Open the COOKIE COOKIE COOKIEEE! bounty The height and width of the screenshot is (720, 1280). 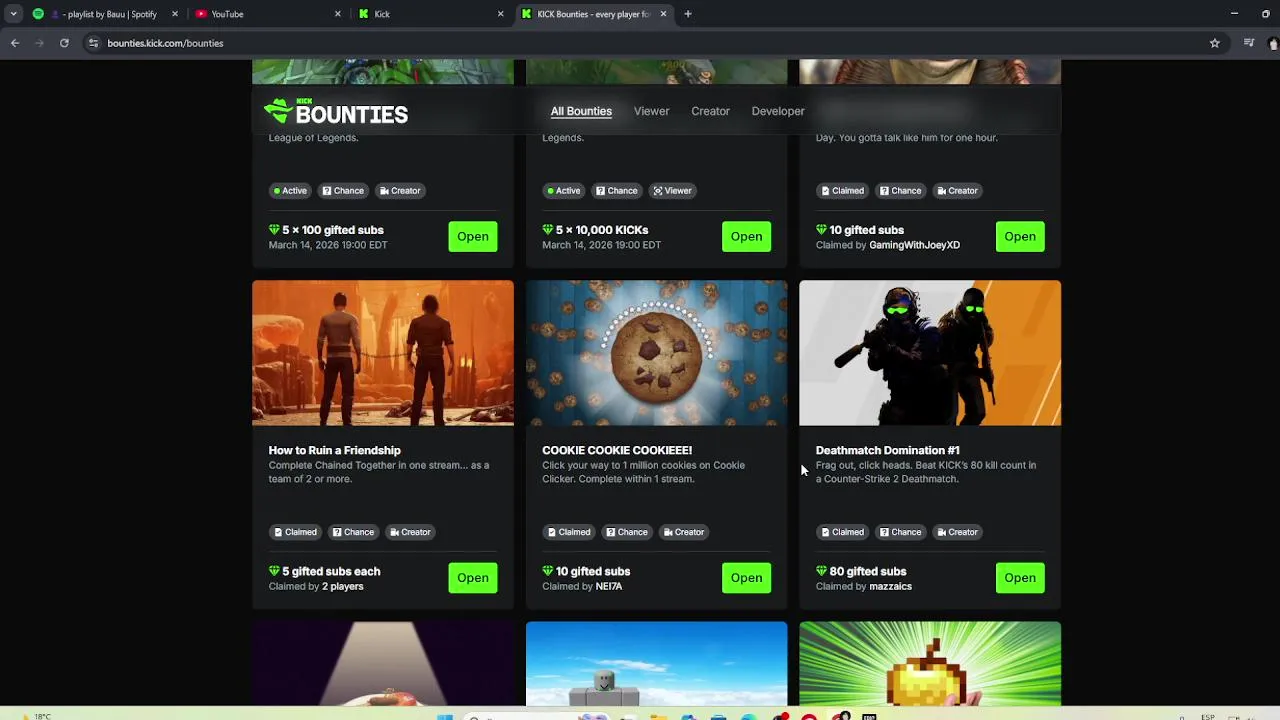(x=746, y=578)
